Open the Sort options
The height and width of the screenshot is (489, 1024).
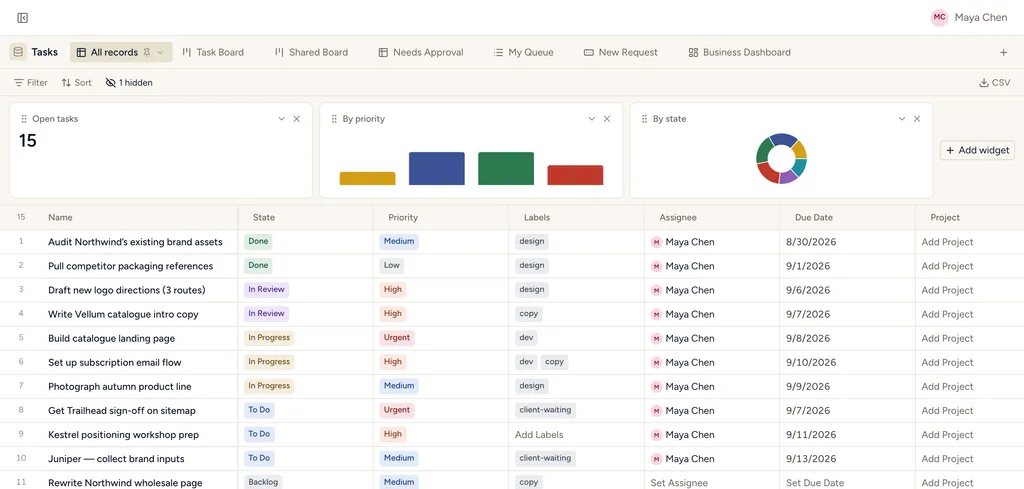76,83
